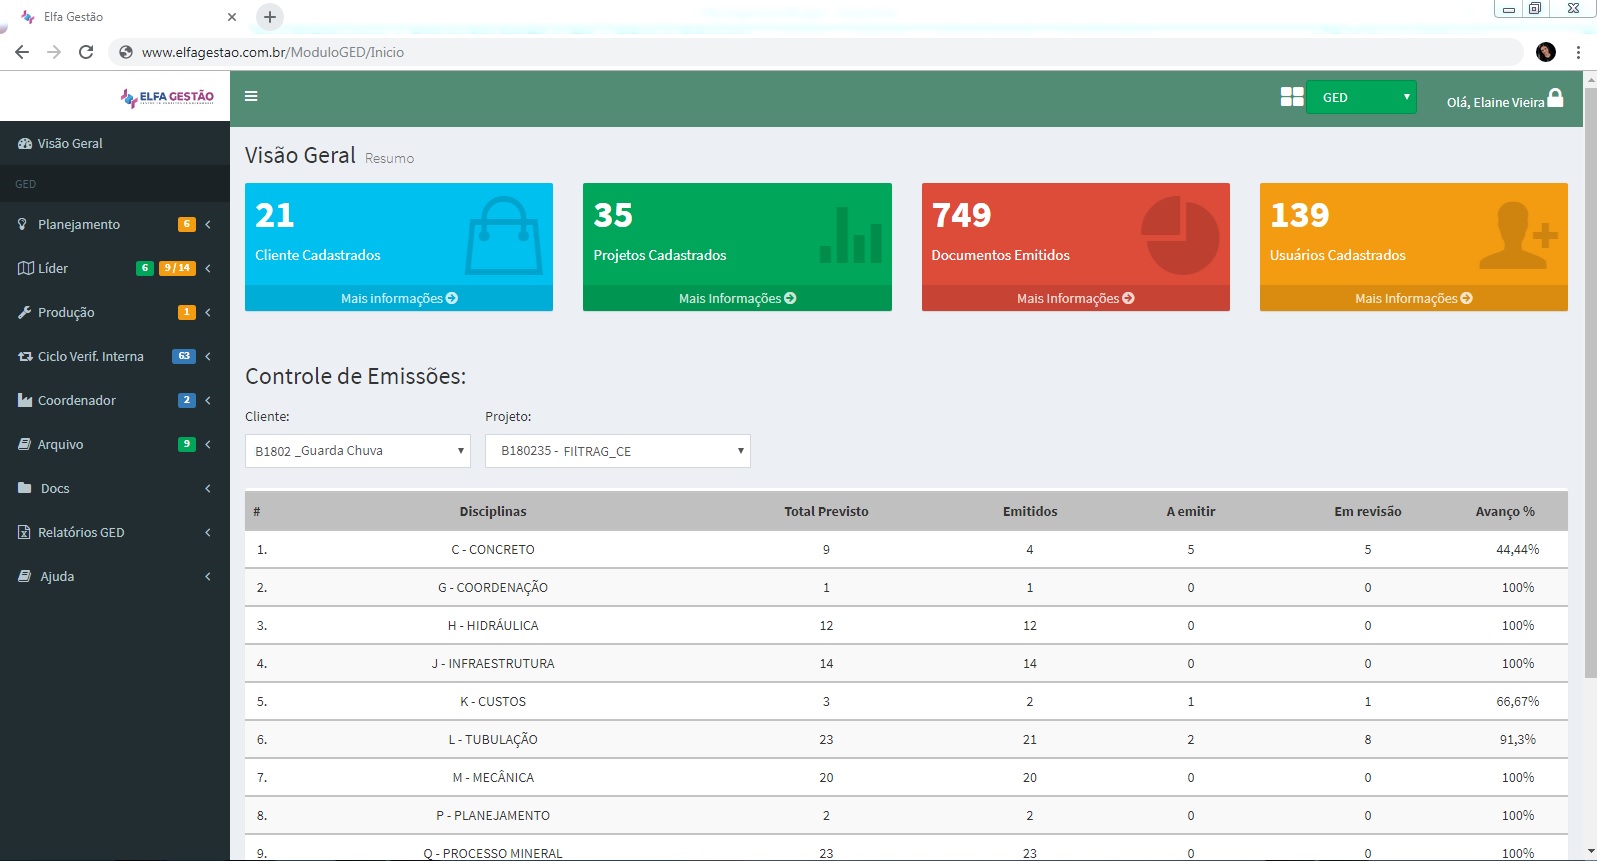This screenshot has width=1597, height=861.
Task: Open Relatórios GED sidebar item
Action: [x=81, y=532]
